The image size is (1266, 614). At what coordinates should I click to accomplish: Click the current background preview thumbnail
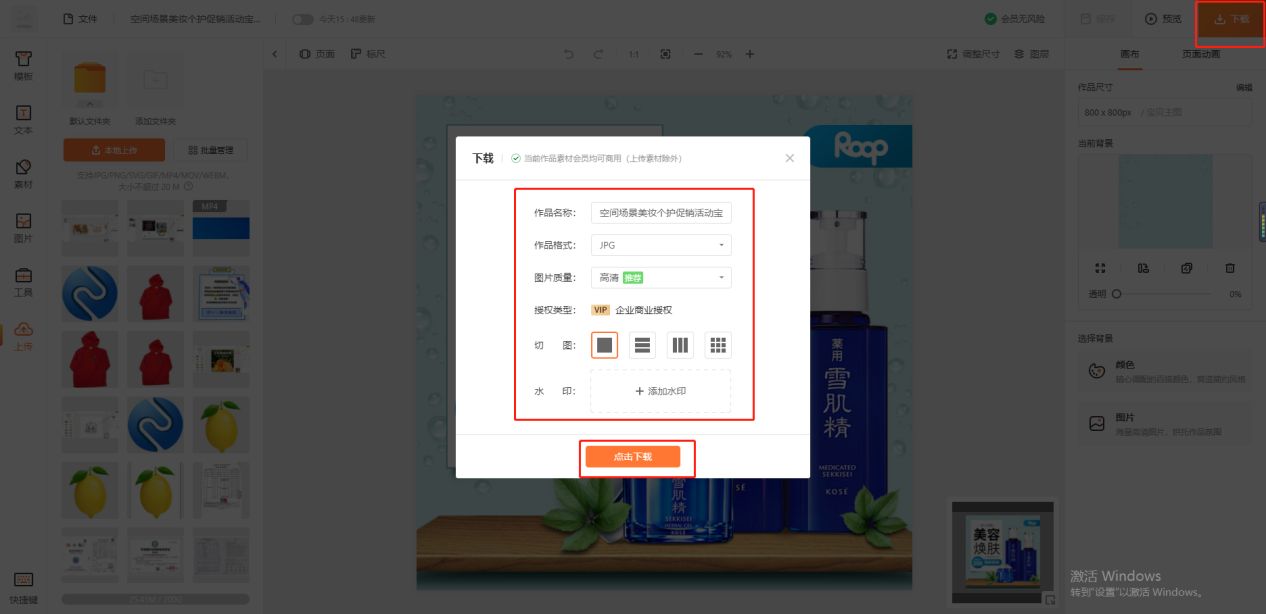[x=1165, y=201]
